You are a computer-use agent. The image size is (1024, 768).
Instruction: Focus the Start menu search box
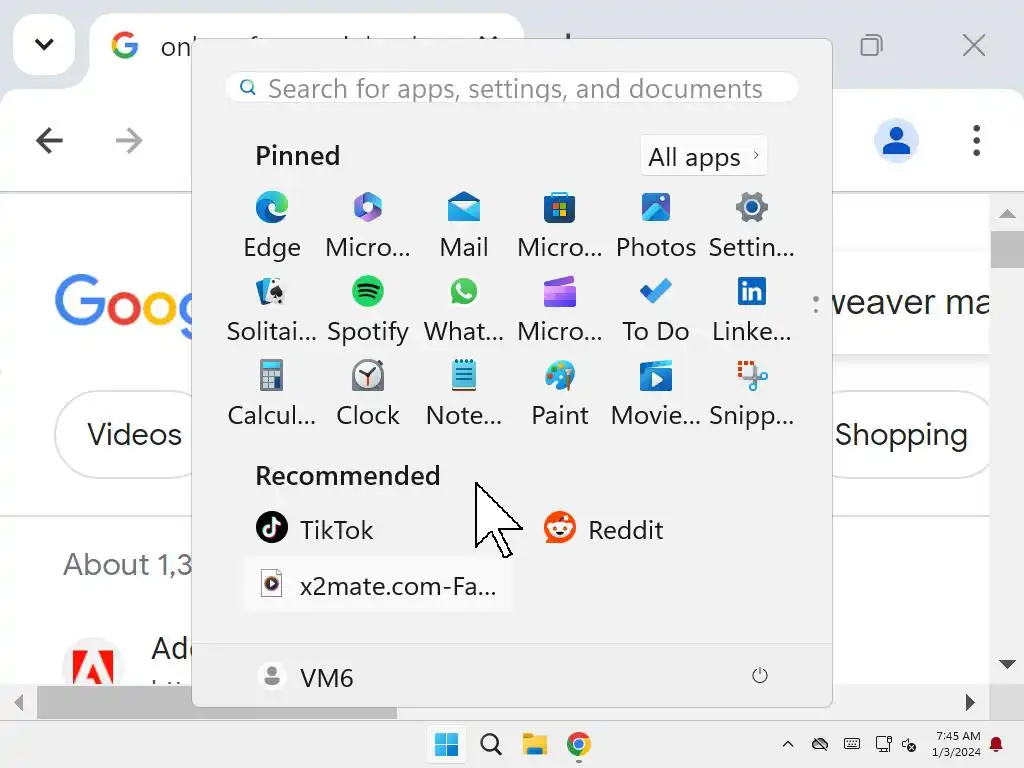(x=512, y=88)
